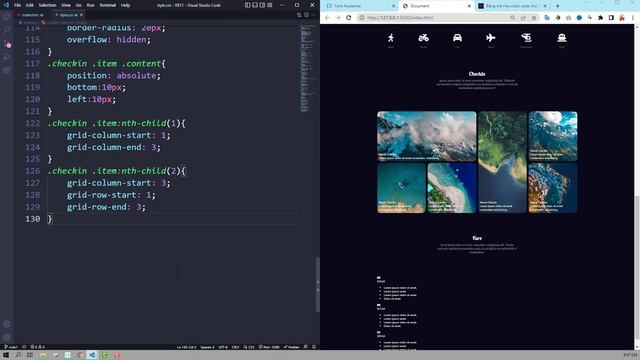Open the Selection menu
640x360 pixels.
click(x=47, y=5)
